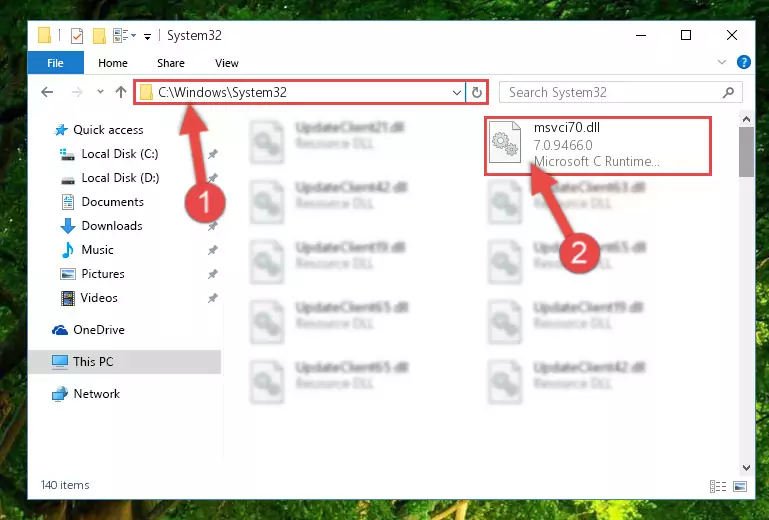Open Local Disk (D:) in sidebar
The width and height of the screenshot is (769, 520).
tap(120, 178)
